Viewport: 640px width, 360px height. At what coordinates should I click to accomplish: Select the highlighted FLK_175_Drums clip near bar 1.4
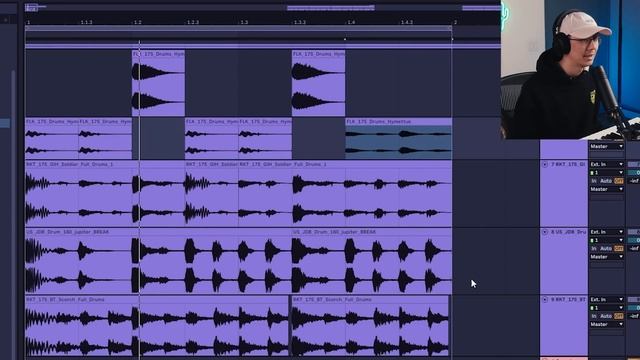[x=398, y=139]
